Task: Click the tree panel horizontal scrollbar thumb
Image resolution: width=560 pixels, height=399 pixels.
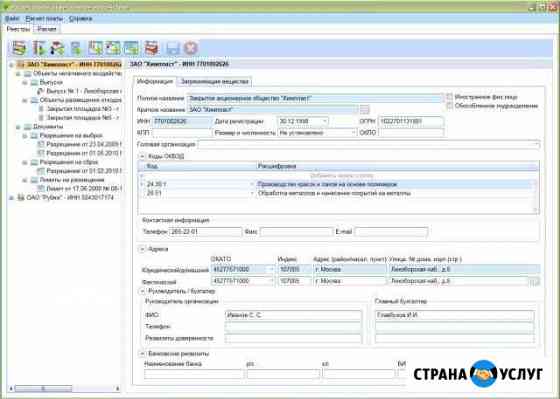Action: pyautogui.click(x=43, y=388)
